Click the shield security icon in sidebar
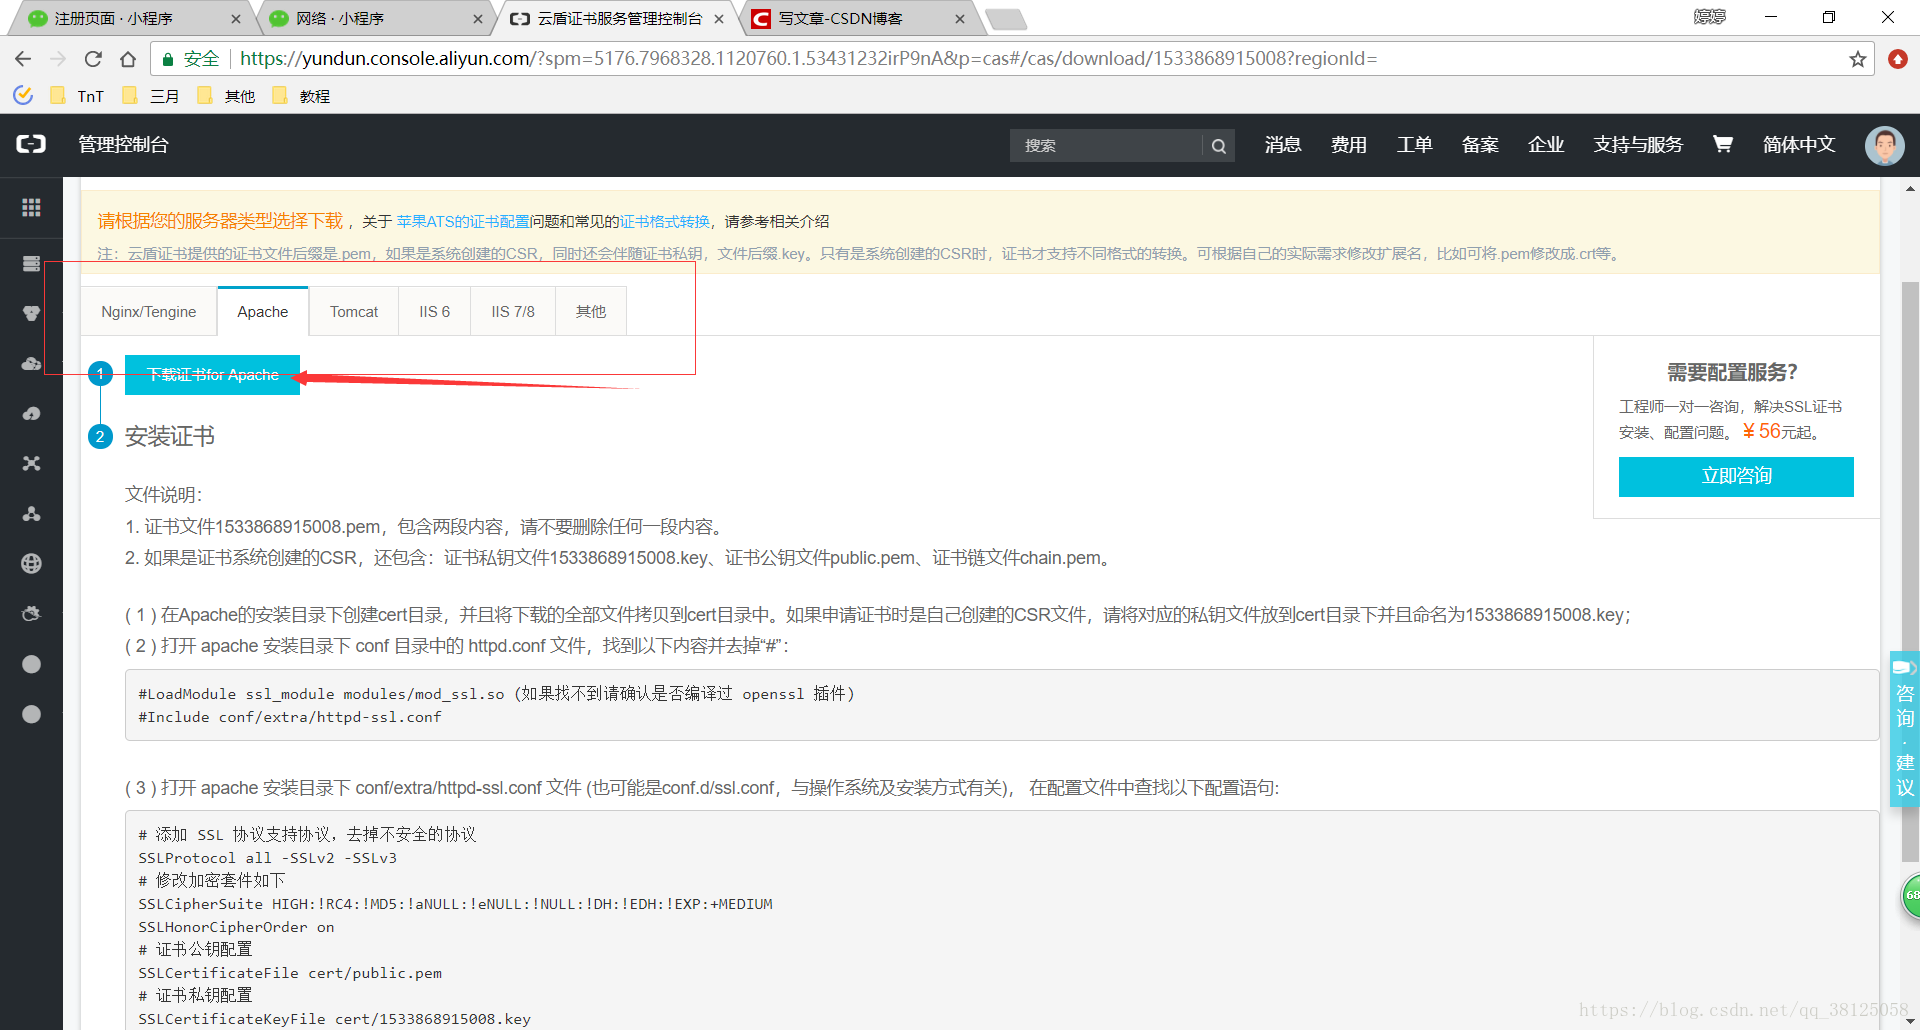 [31, 313]
